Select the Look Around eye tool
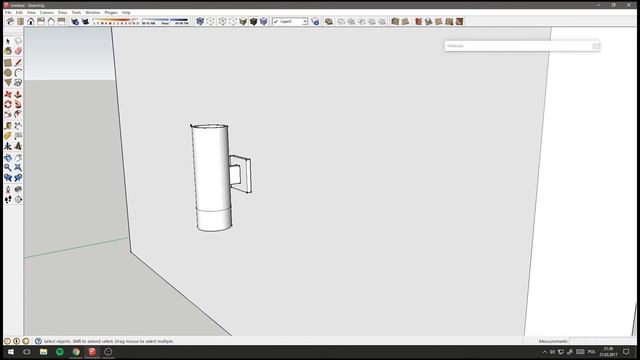The image size is (640, 360). (x=18, y=189)
